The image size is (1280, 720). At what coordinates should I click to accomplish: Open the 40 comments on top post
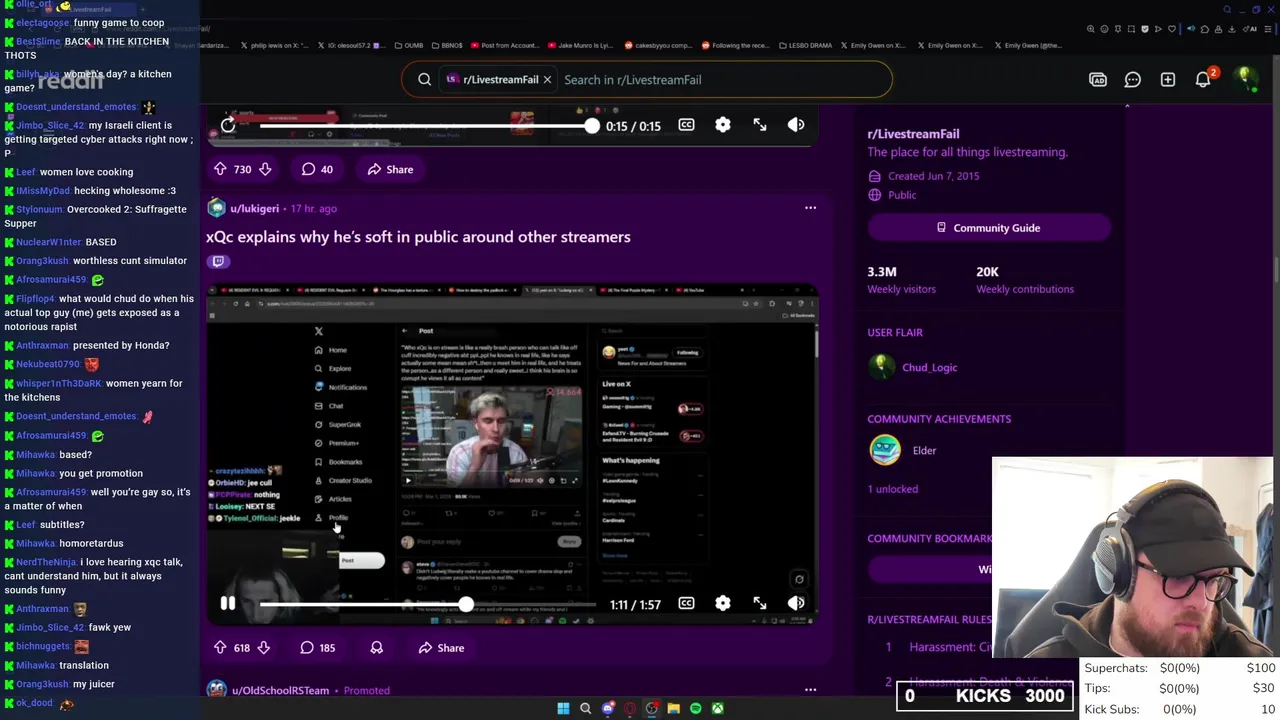coord(317,169)
